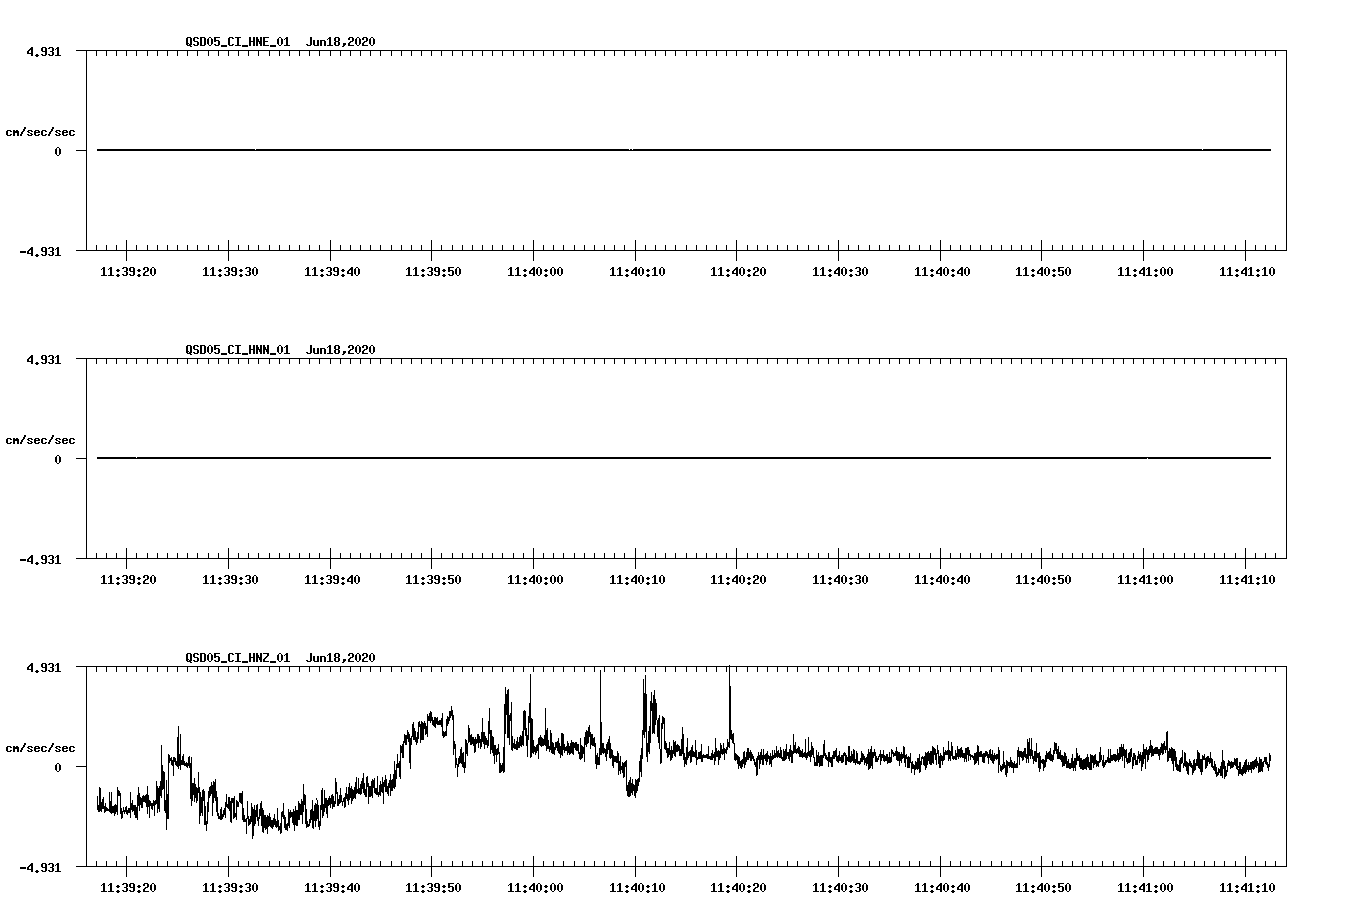Select 11:40:20 tick label under HNN plot
The height and width of the screenshot is (924, 1358).
click(738, 580)
